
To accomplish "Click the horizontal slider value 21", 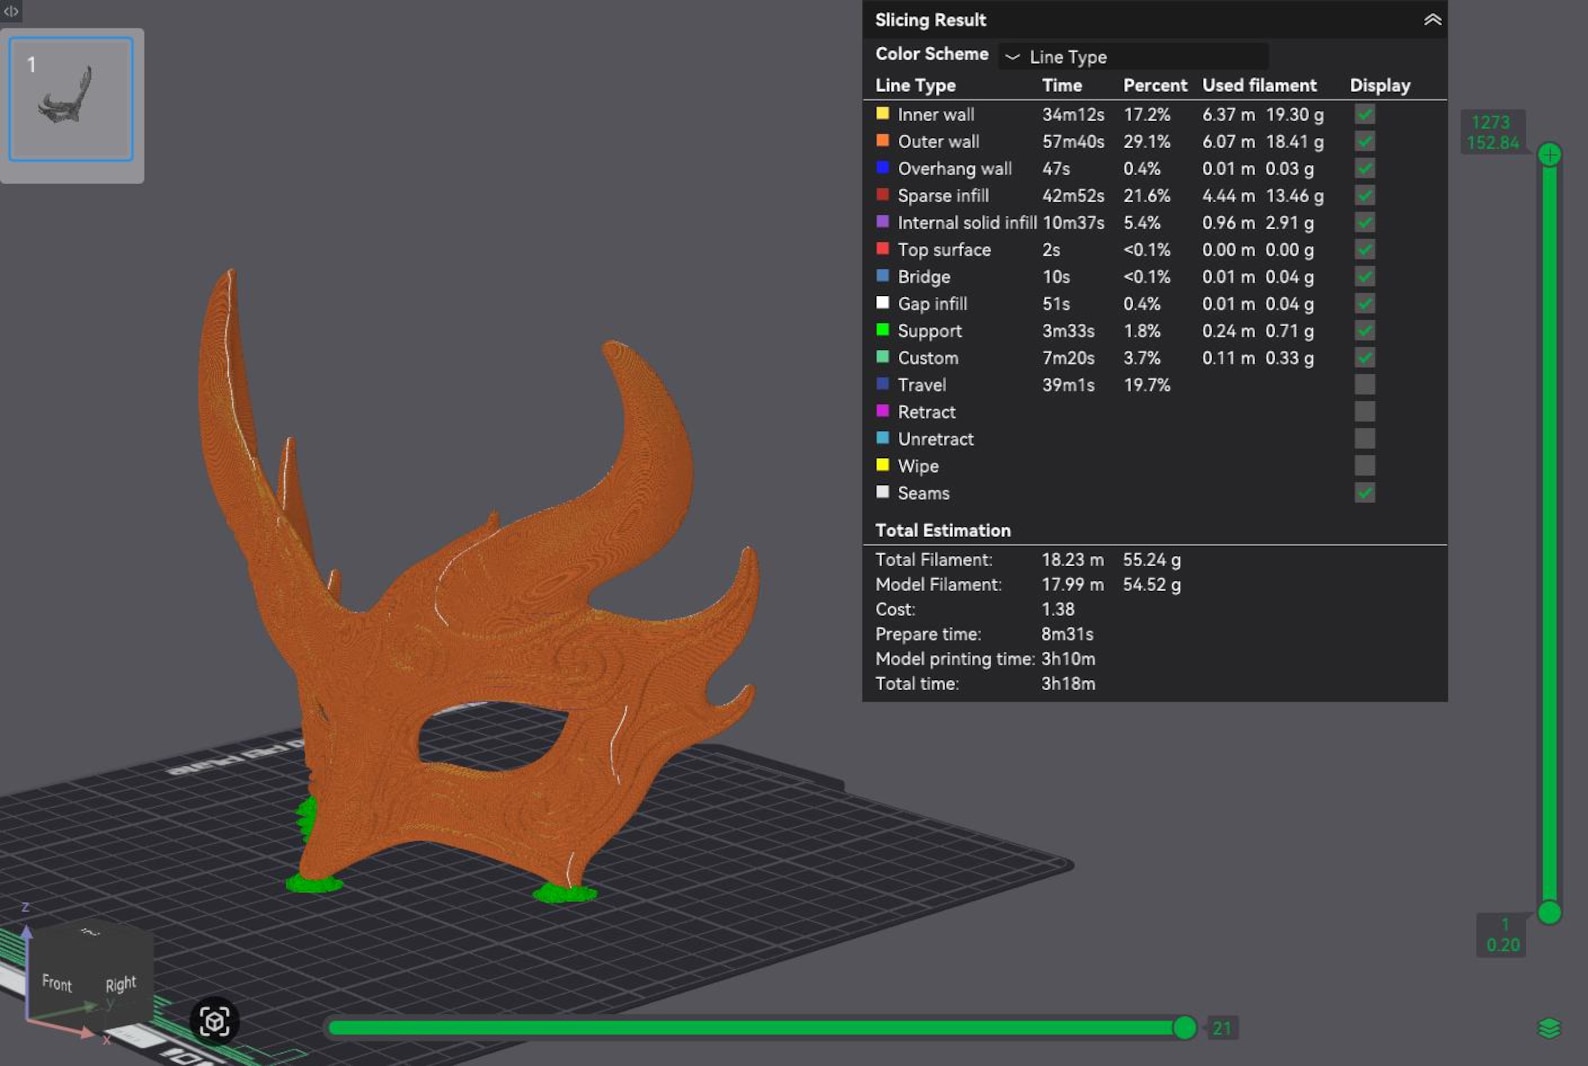I will pyautogui.click(x=1222, y=1028).
